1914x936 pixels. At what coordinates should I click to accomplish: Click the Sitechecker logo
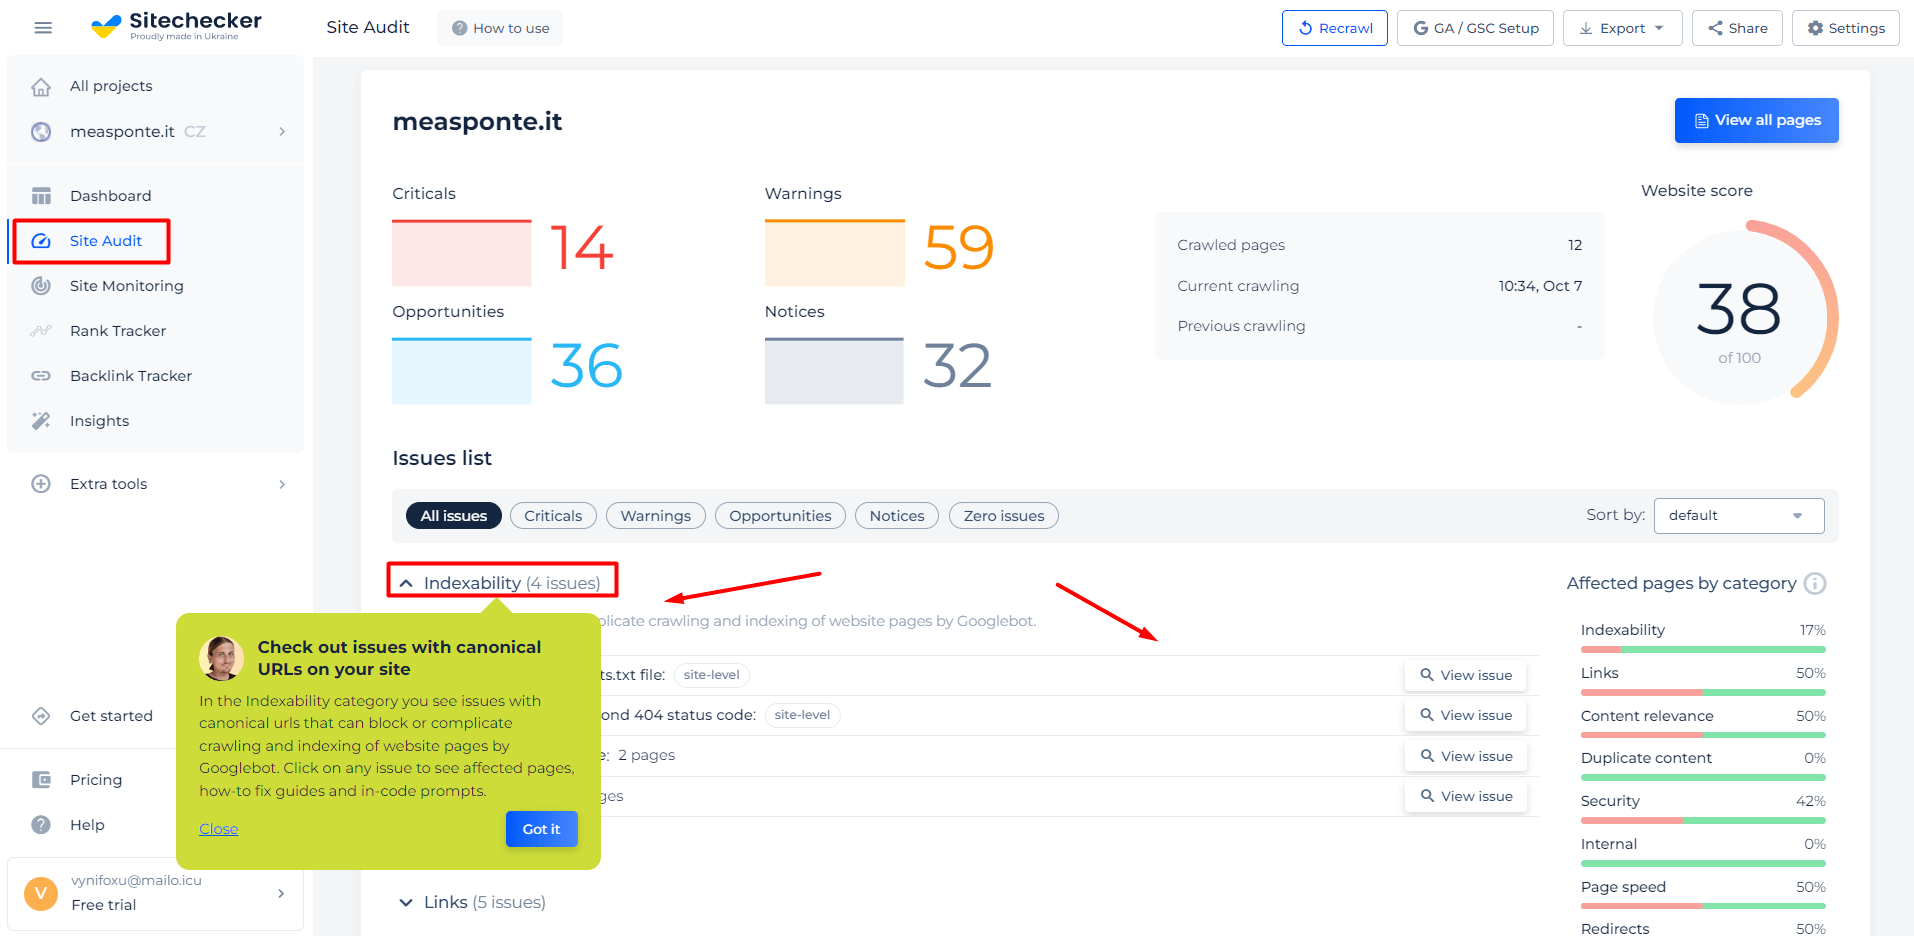(176, 26)
